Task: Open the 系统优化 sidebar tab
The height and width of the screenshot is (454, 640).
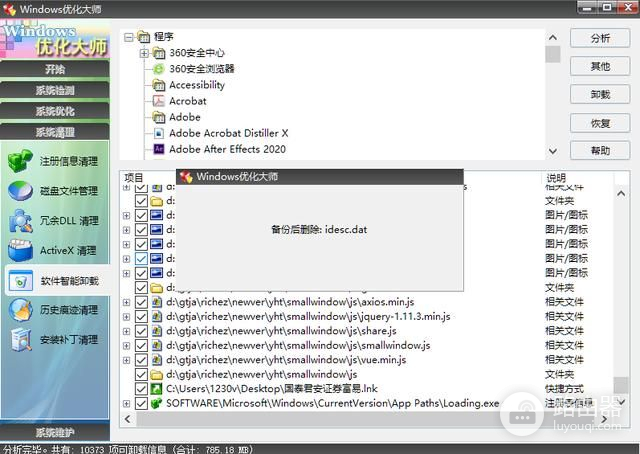Action: click(55, 111)
